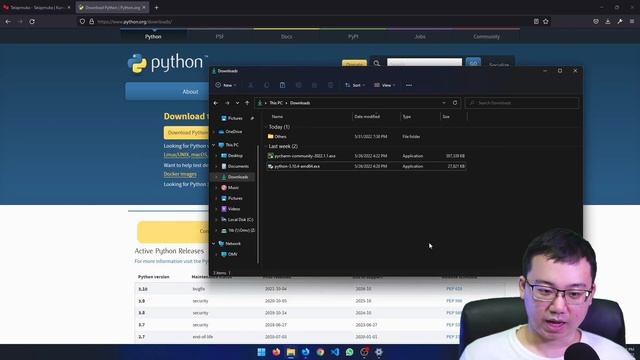
Task: Open the Firefox hamburger application menu
Action: (x=632, y=21)
